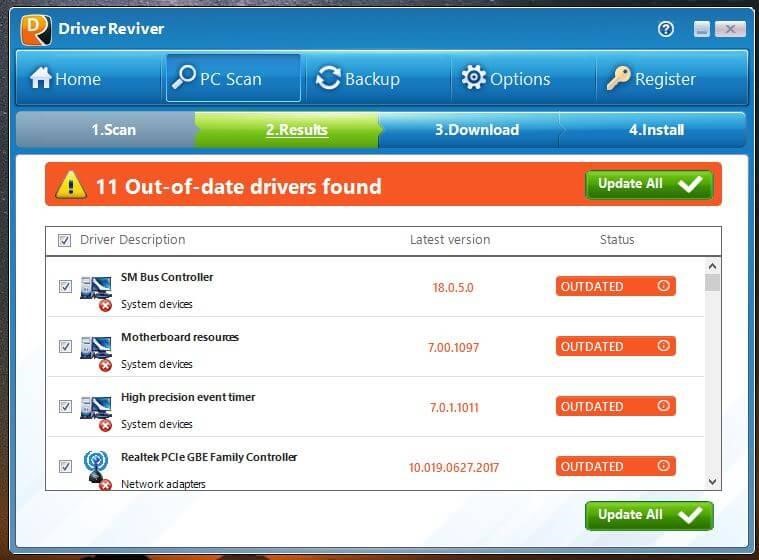Click the version number 18.0.5.0

(453, 288)
